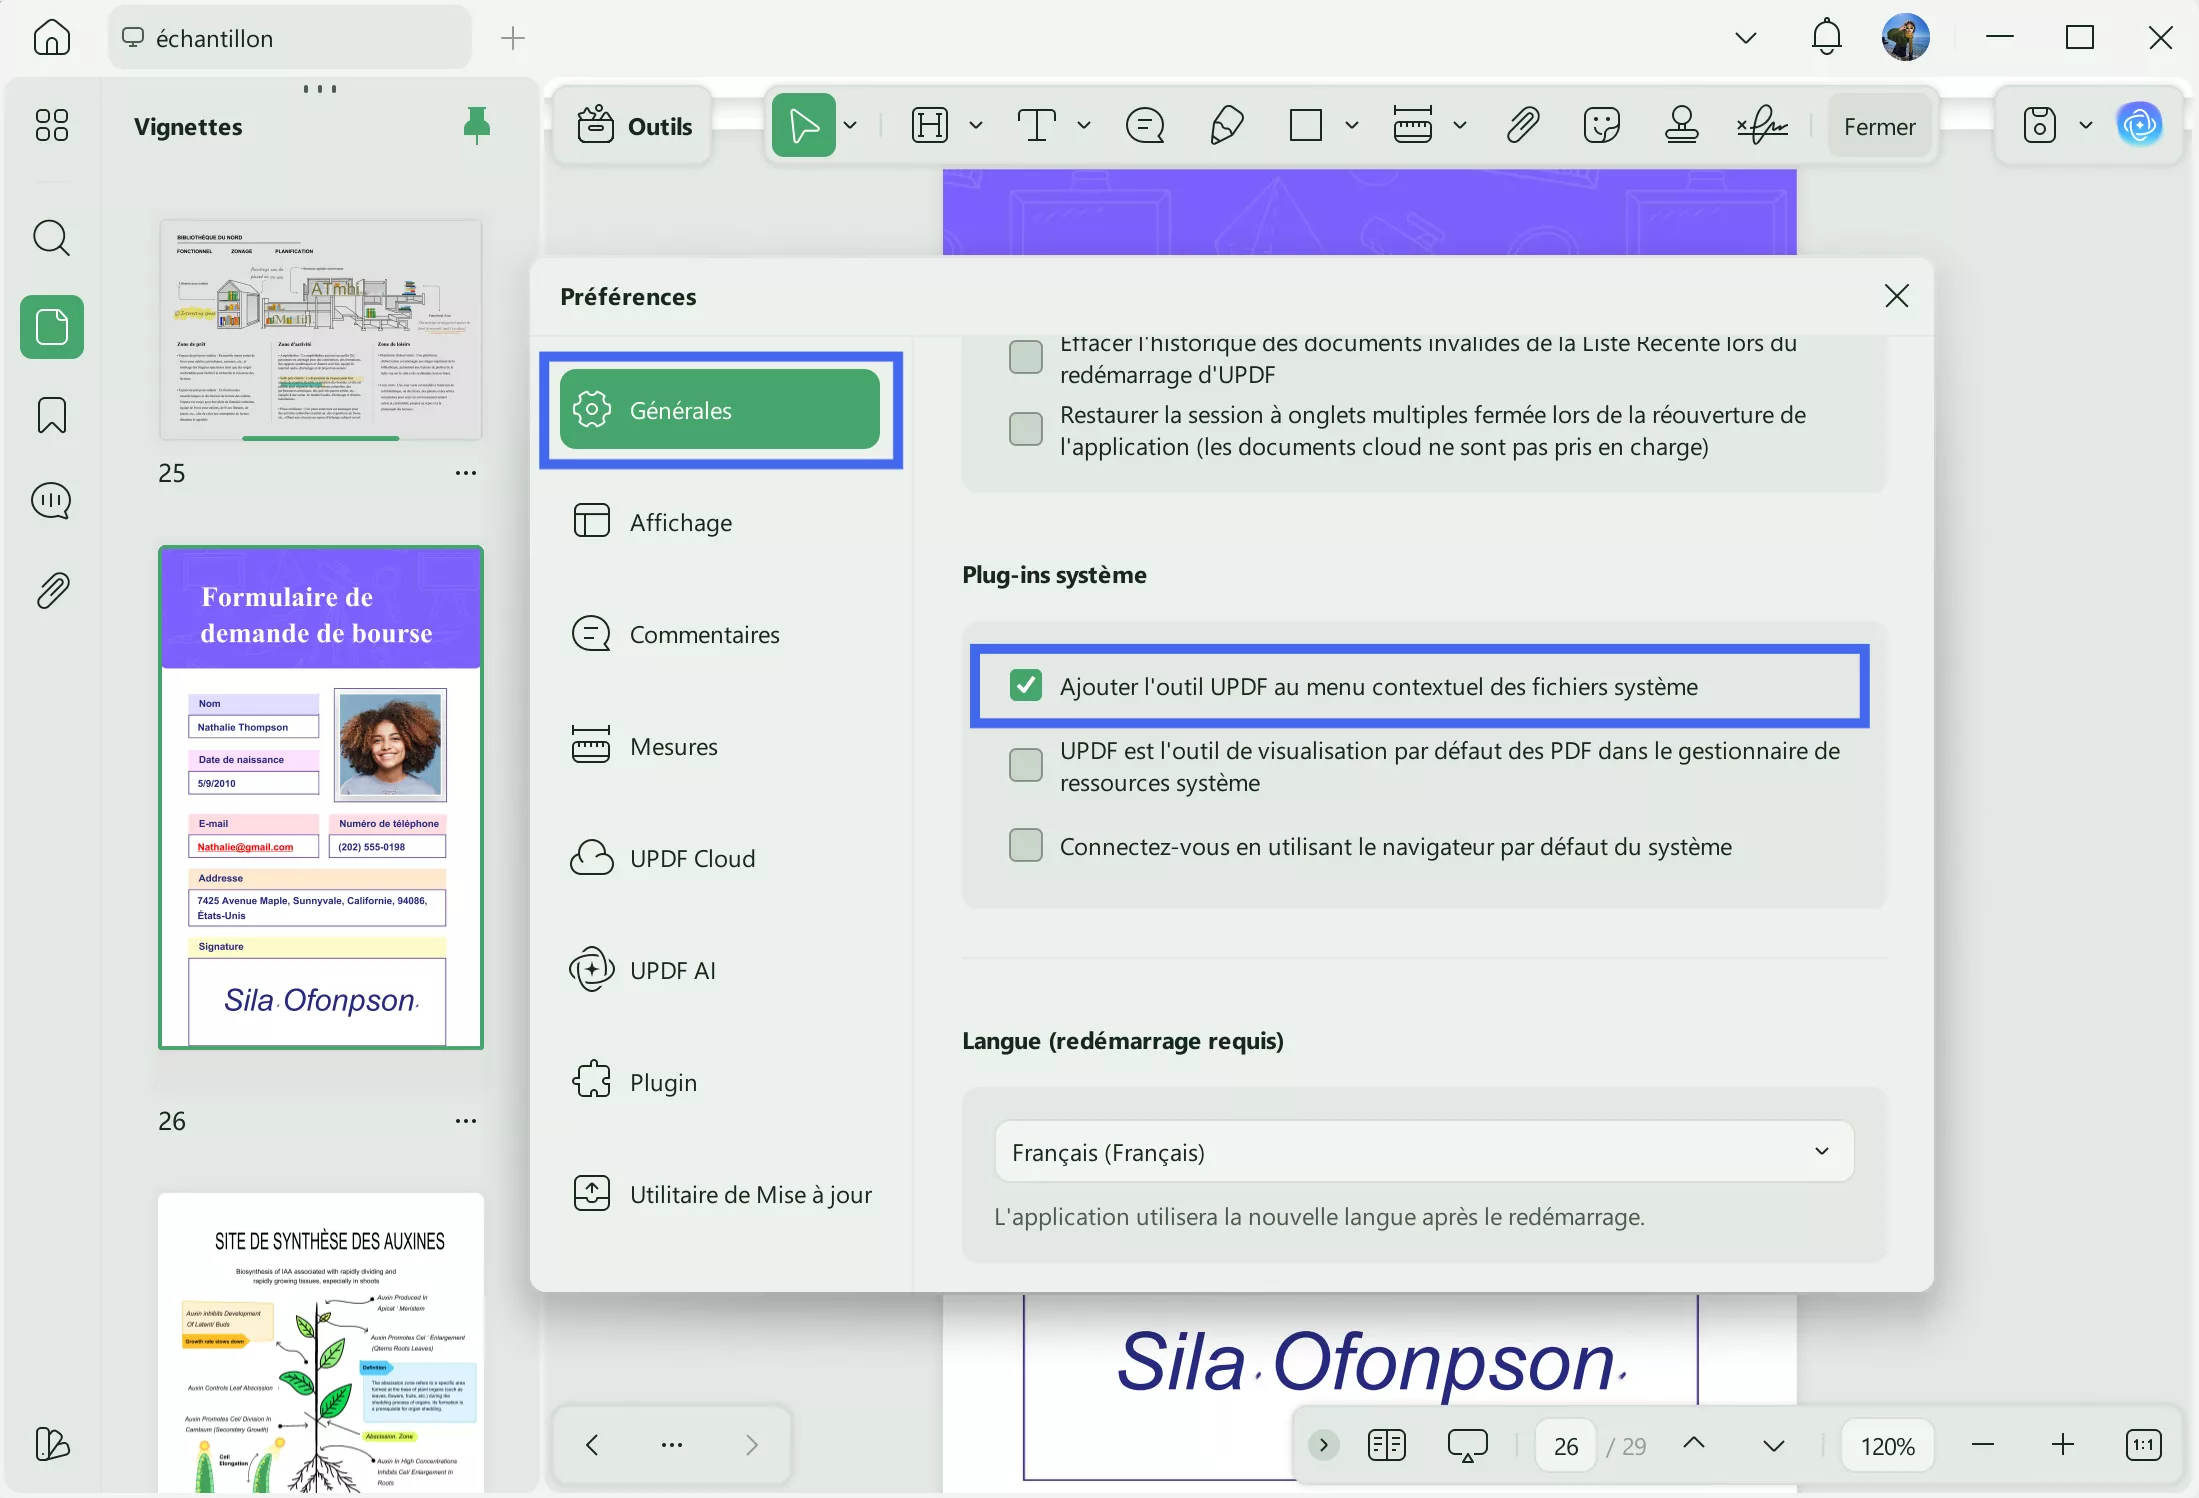Click the UPDF AI assistant icon in the top right
This screenshot has height=1498, width=2199.
[x=2139, y=125]
